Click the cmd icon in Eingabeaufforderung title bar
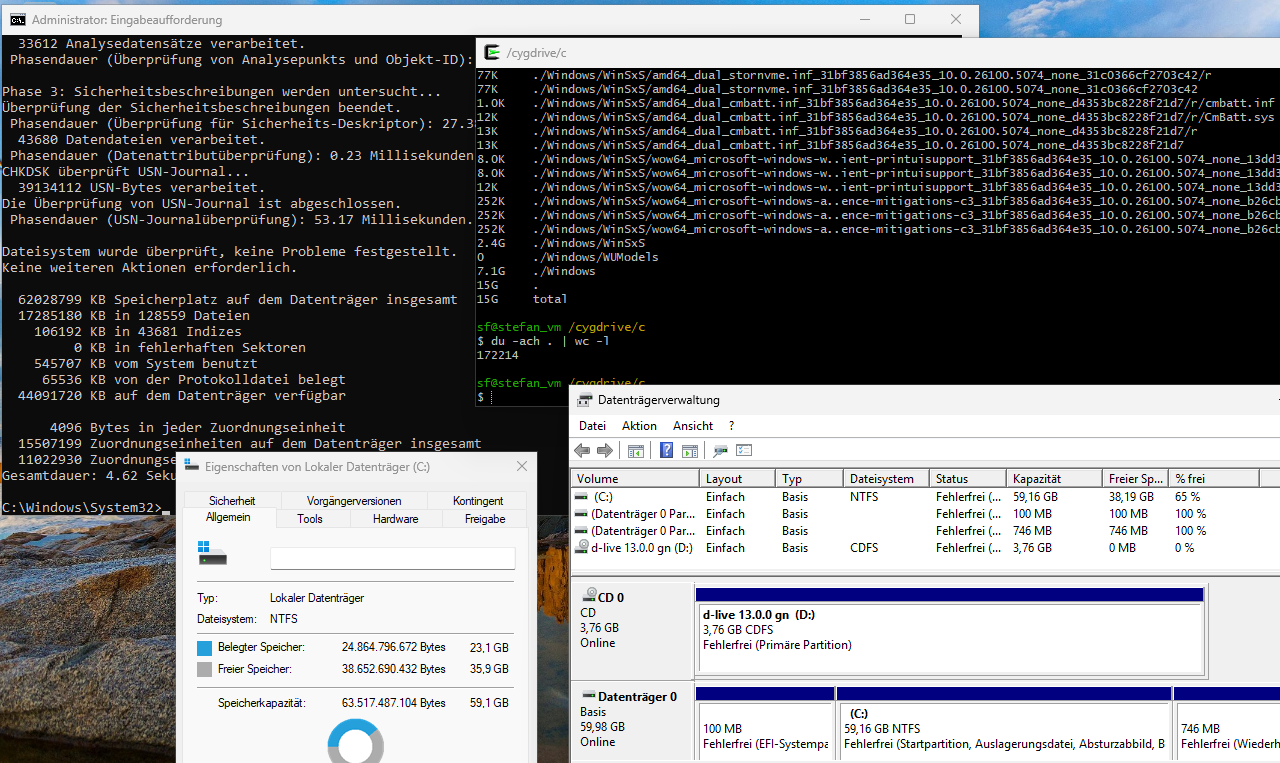The height and width of the screenshot is (763, 1280). (x=17, y=19)
